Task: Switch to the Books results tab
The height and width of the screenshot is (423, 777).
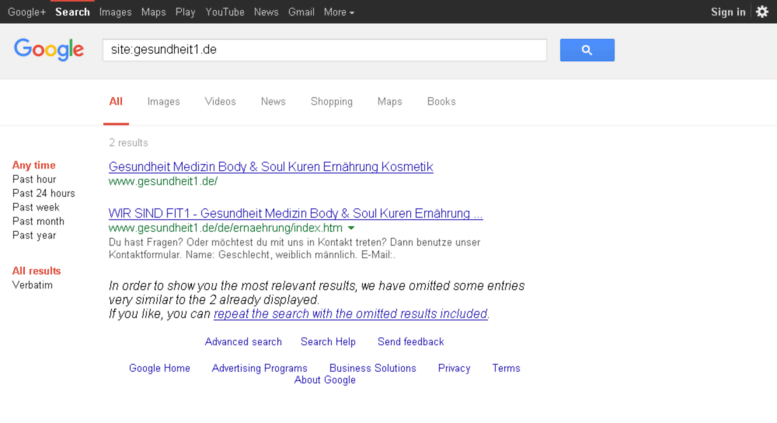Action: [442, 102]
